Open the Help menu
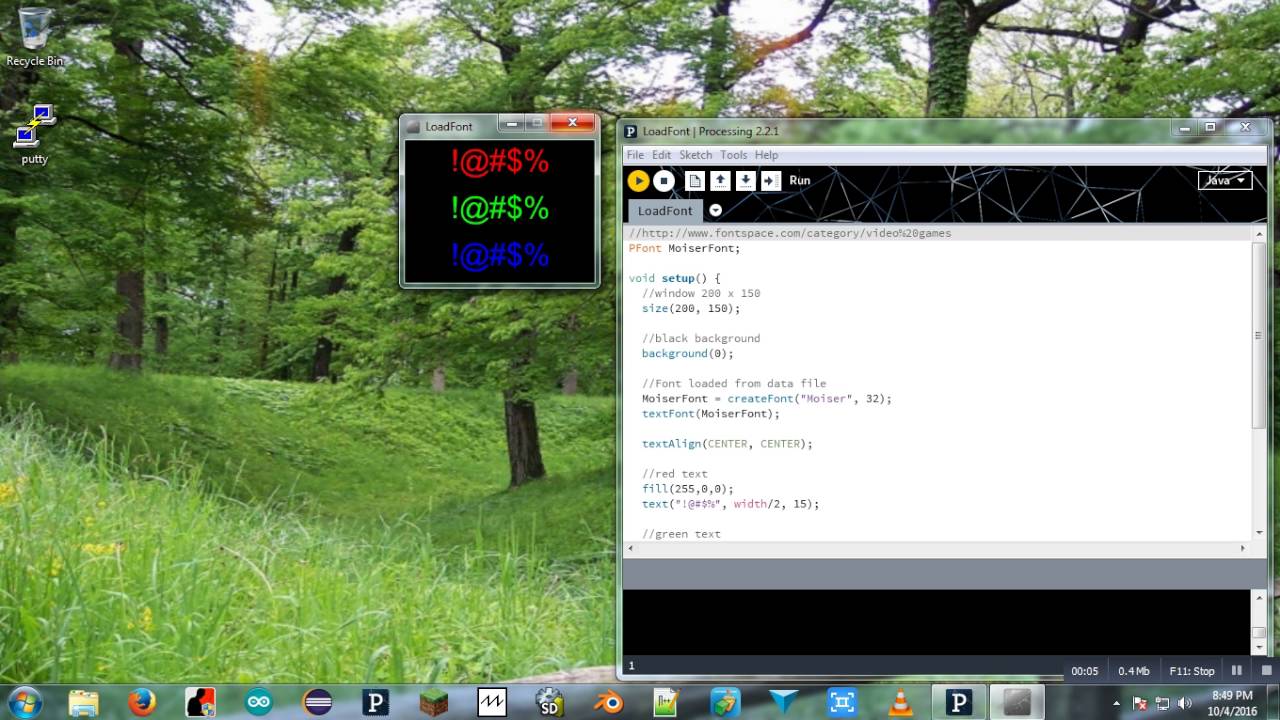Screen dimensions: 1280x720 pyautogui.click(x=766, y=155)
